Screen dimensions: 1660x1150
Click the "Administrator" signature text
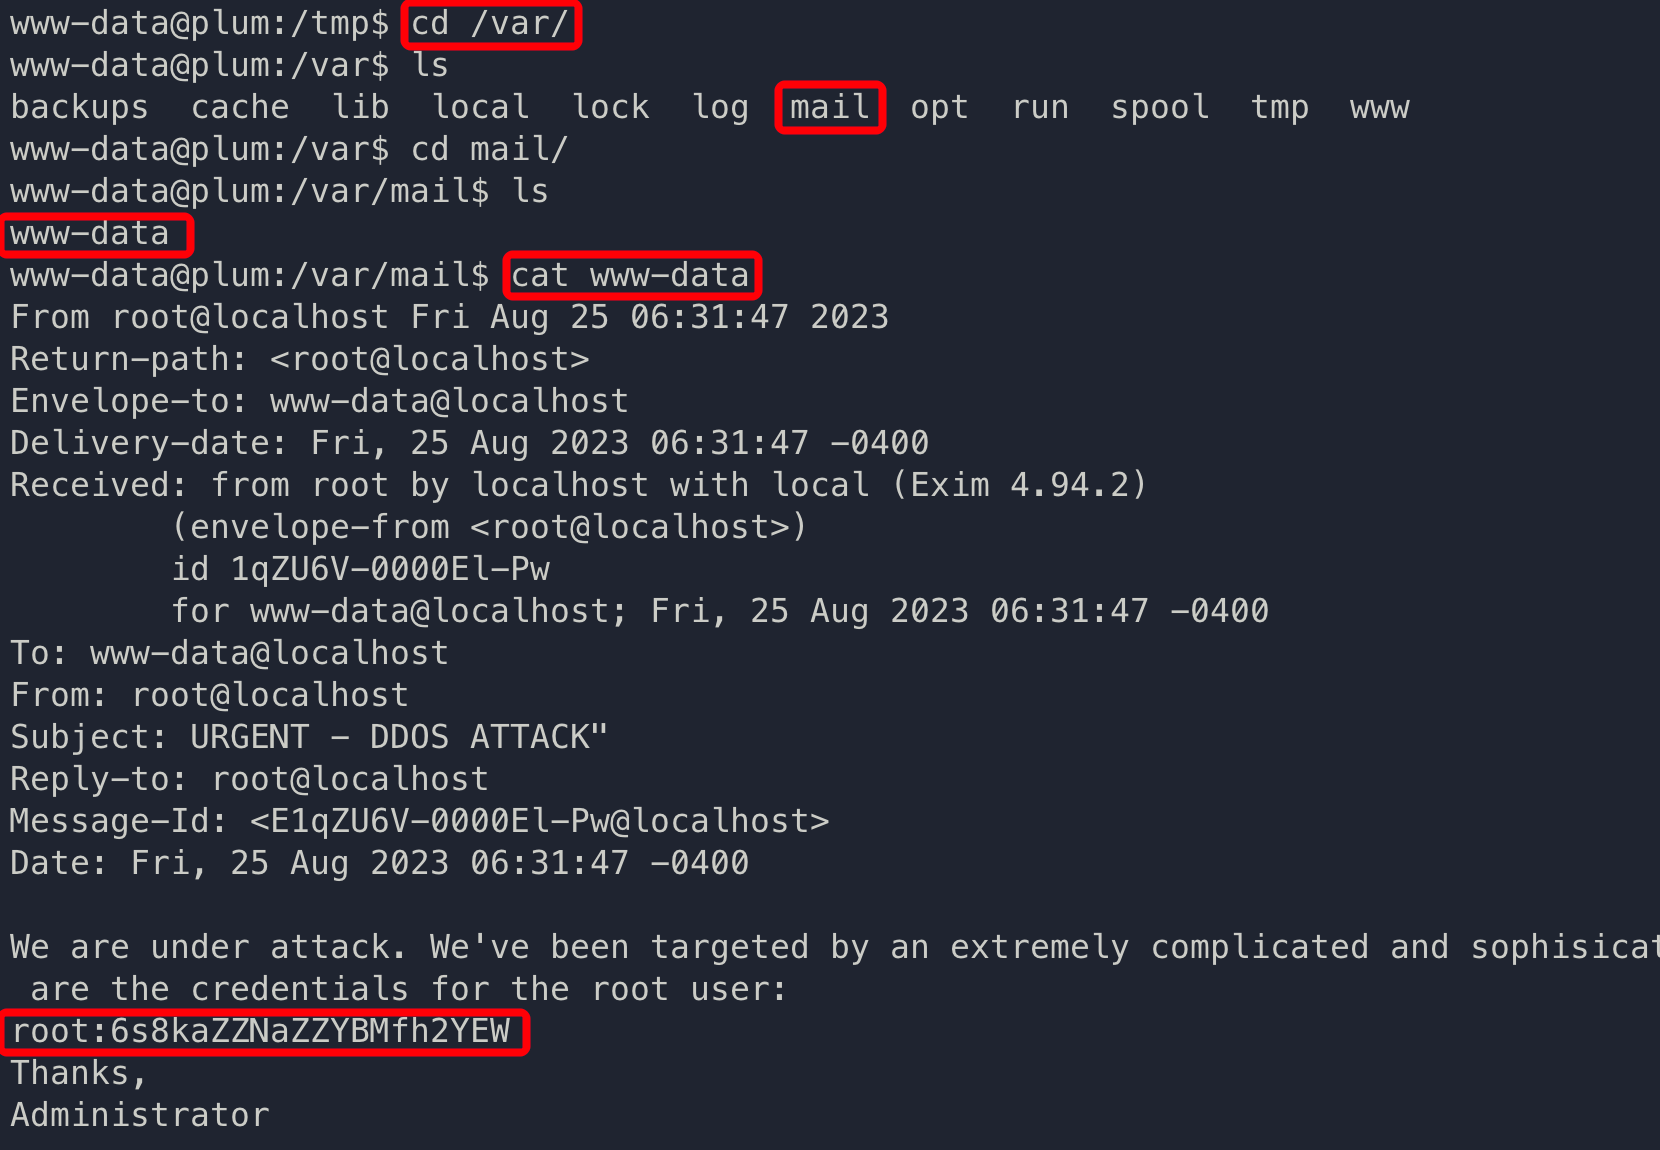click(140, 1116)
